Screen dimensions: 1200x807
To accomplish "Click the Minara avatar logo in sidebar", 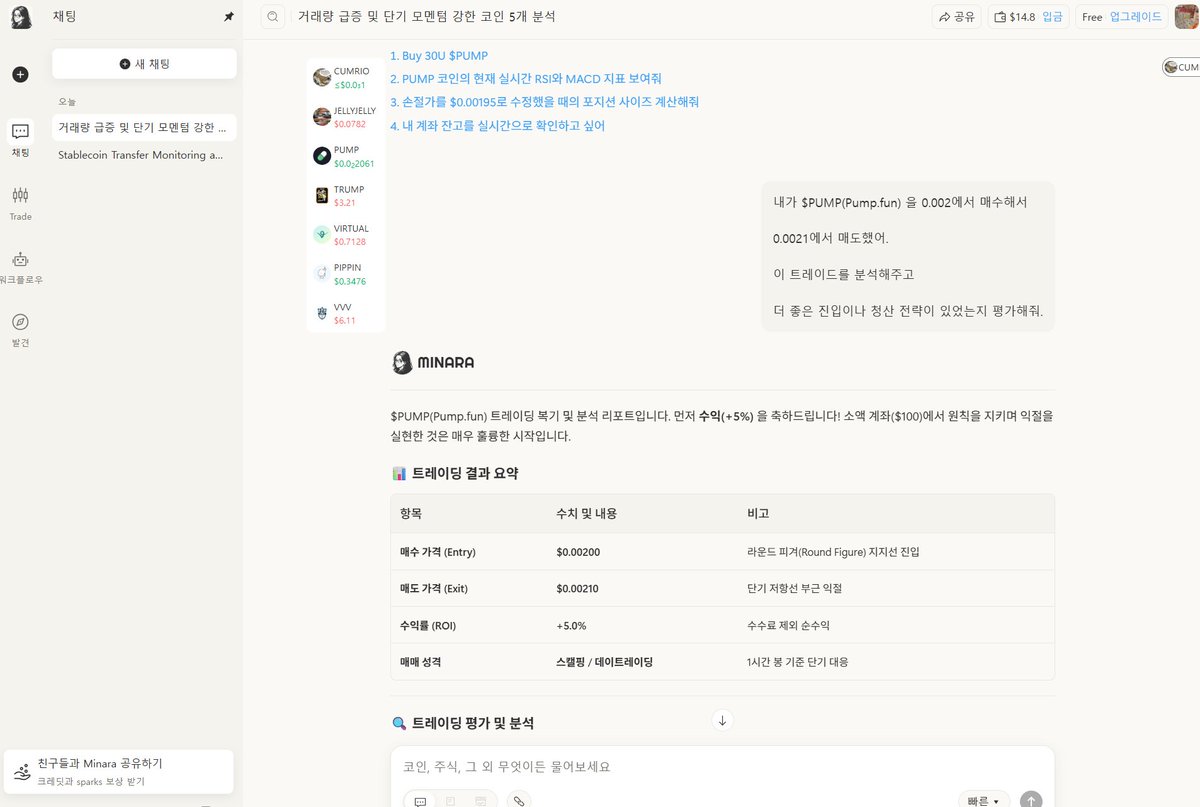I will click(x=21, y=17).
